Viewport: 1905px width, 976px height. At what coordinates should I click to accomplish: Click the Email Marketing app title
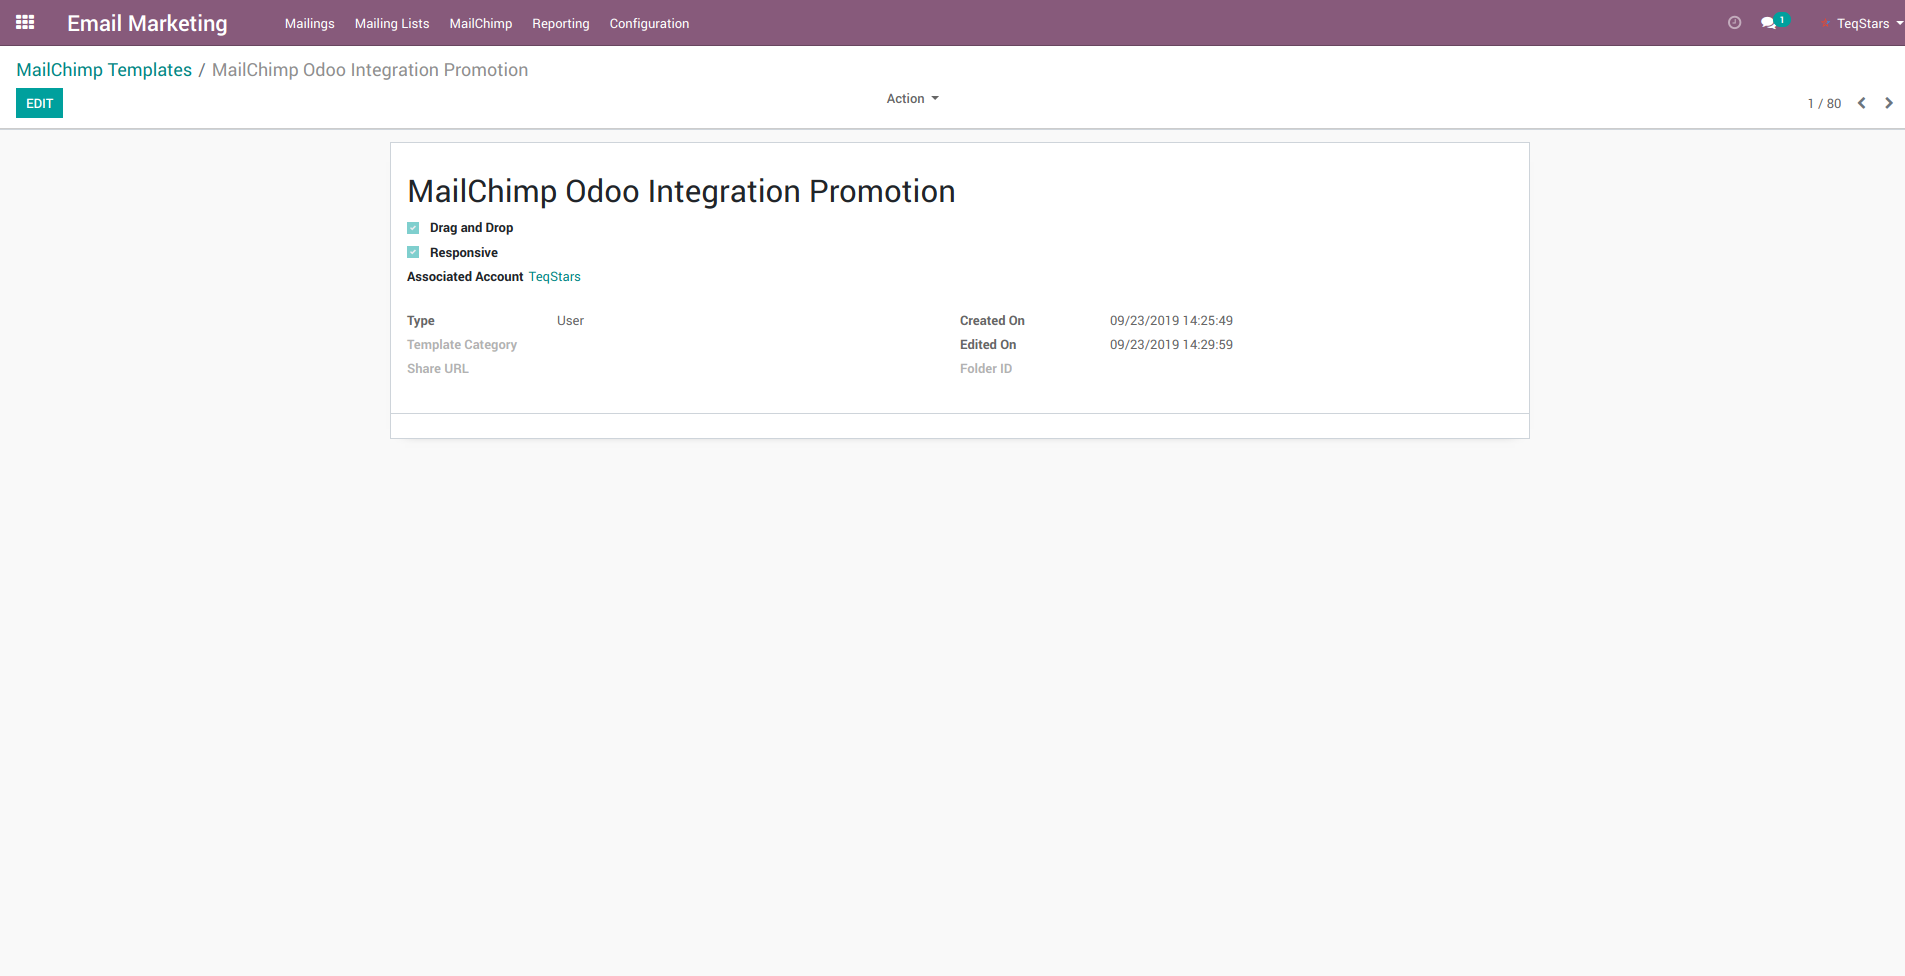pos(147,23)
